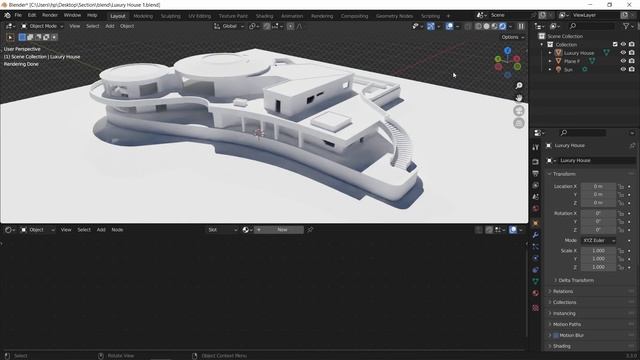This screenshot has height=360, width=640.
Task: Select material preview viewport shading
Action: [494, 26]
